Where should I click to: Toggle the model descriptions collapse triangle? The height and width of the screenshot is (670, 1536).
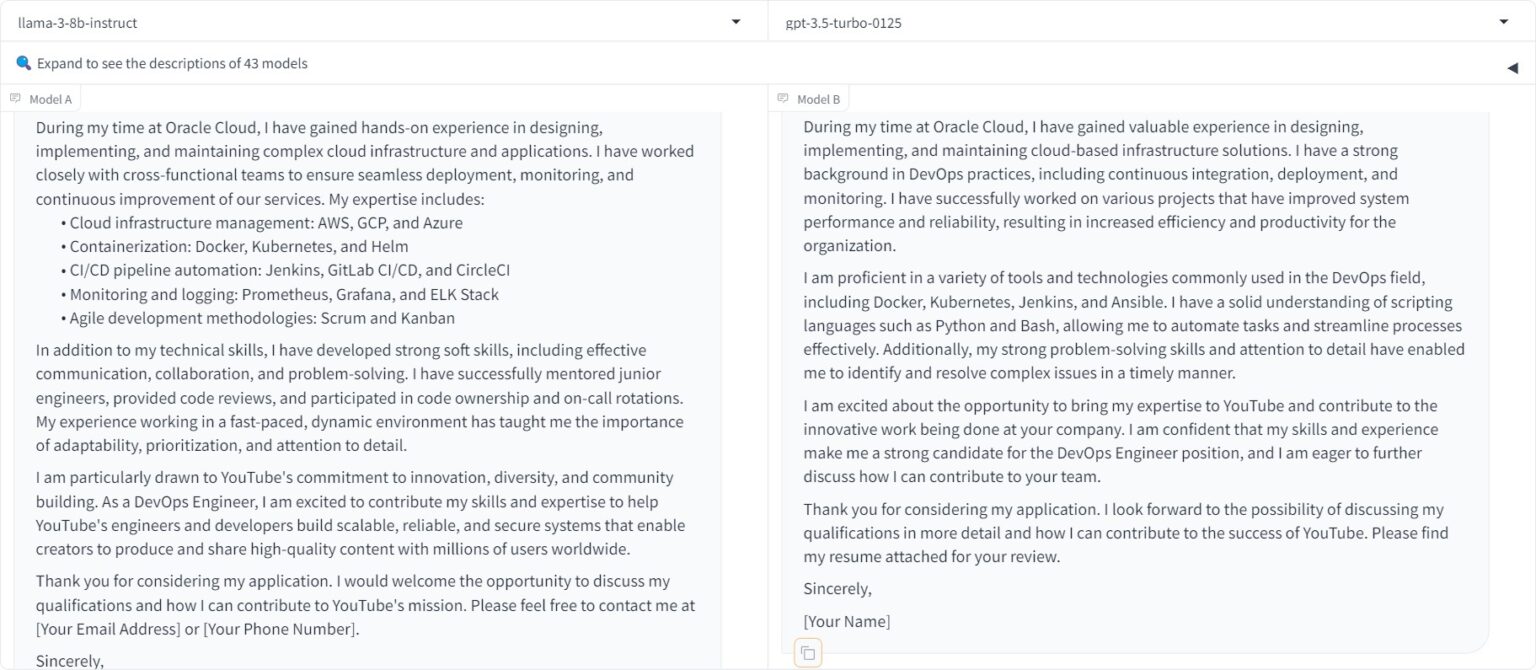(x=1512, y=67)
